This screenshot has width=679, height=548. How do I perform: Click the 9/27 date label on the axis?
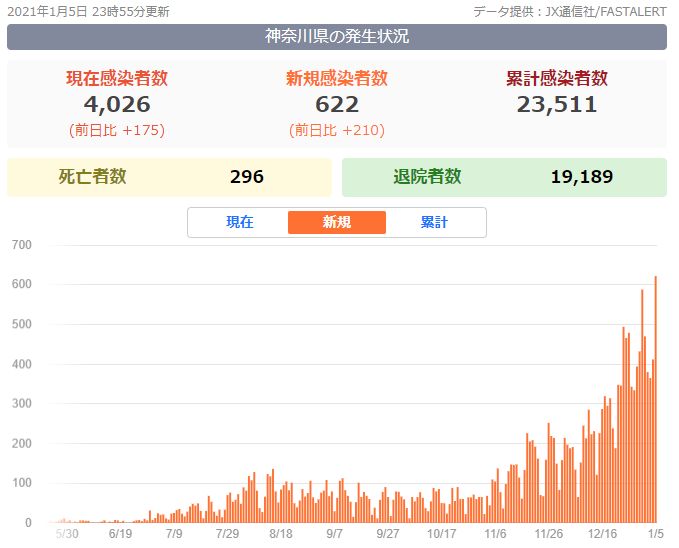(x=388, y=534)
